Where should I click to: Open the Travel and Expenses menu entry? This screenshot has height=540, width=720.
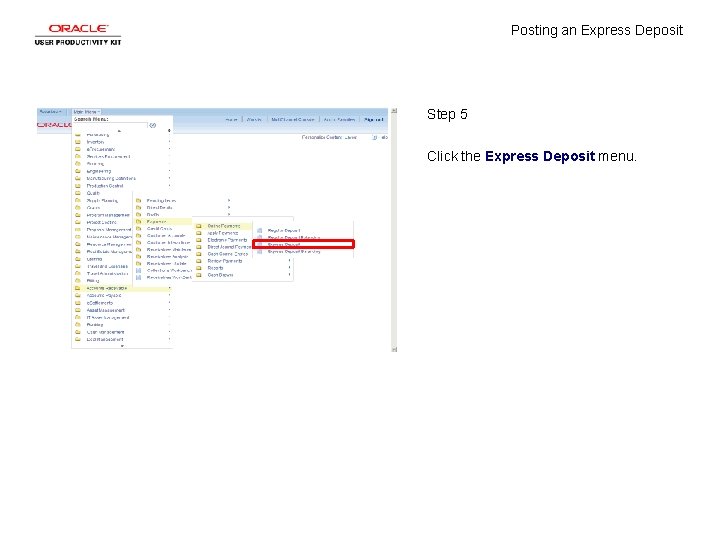(x=107, y=266)
